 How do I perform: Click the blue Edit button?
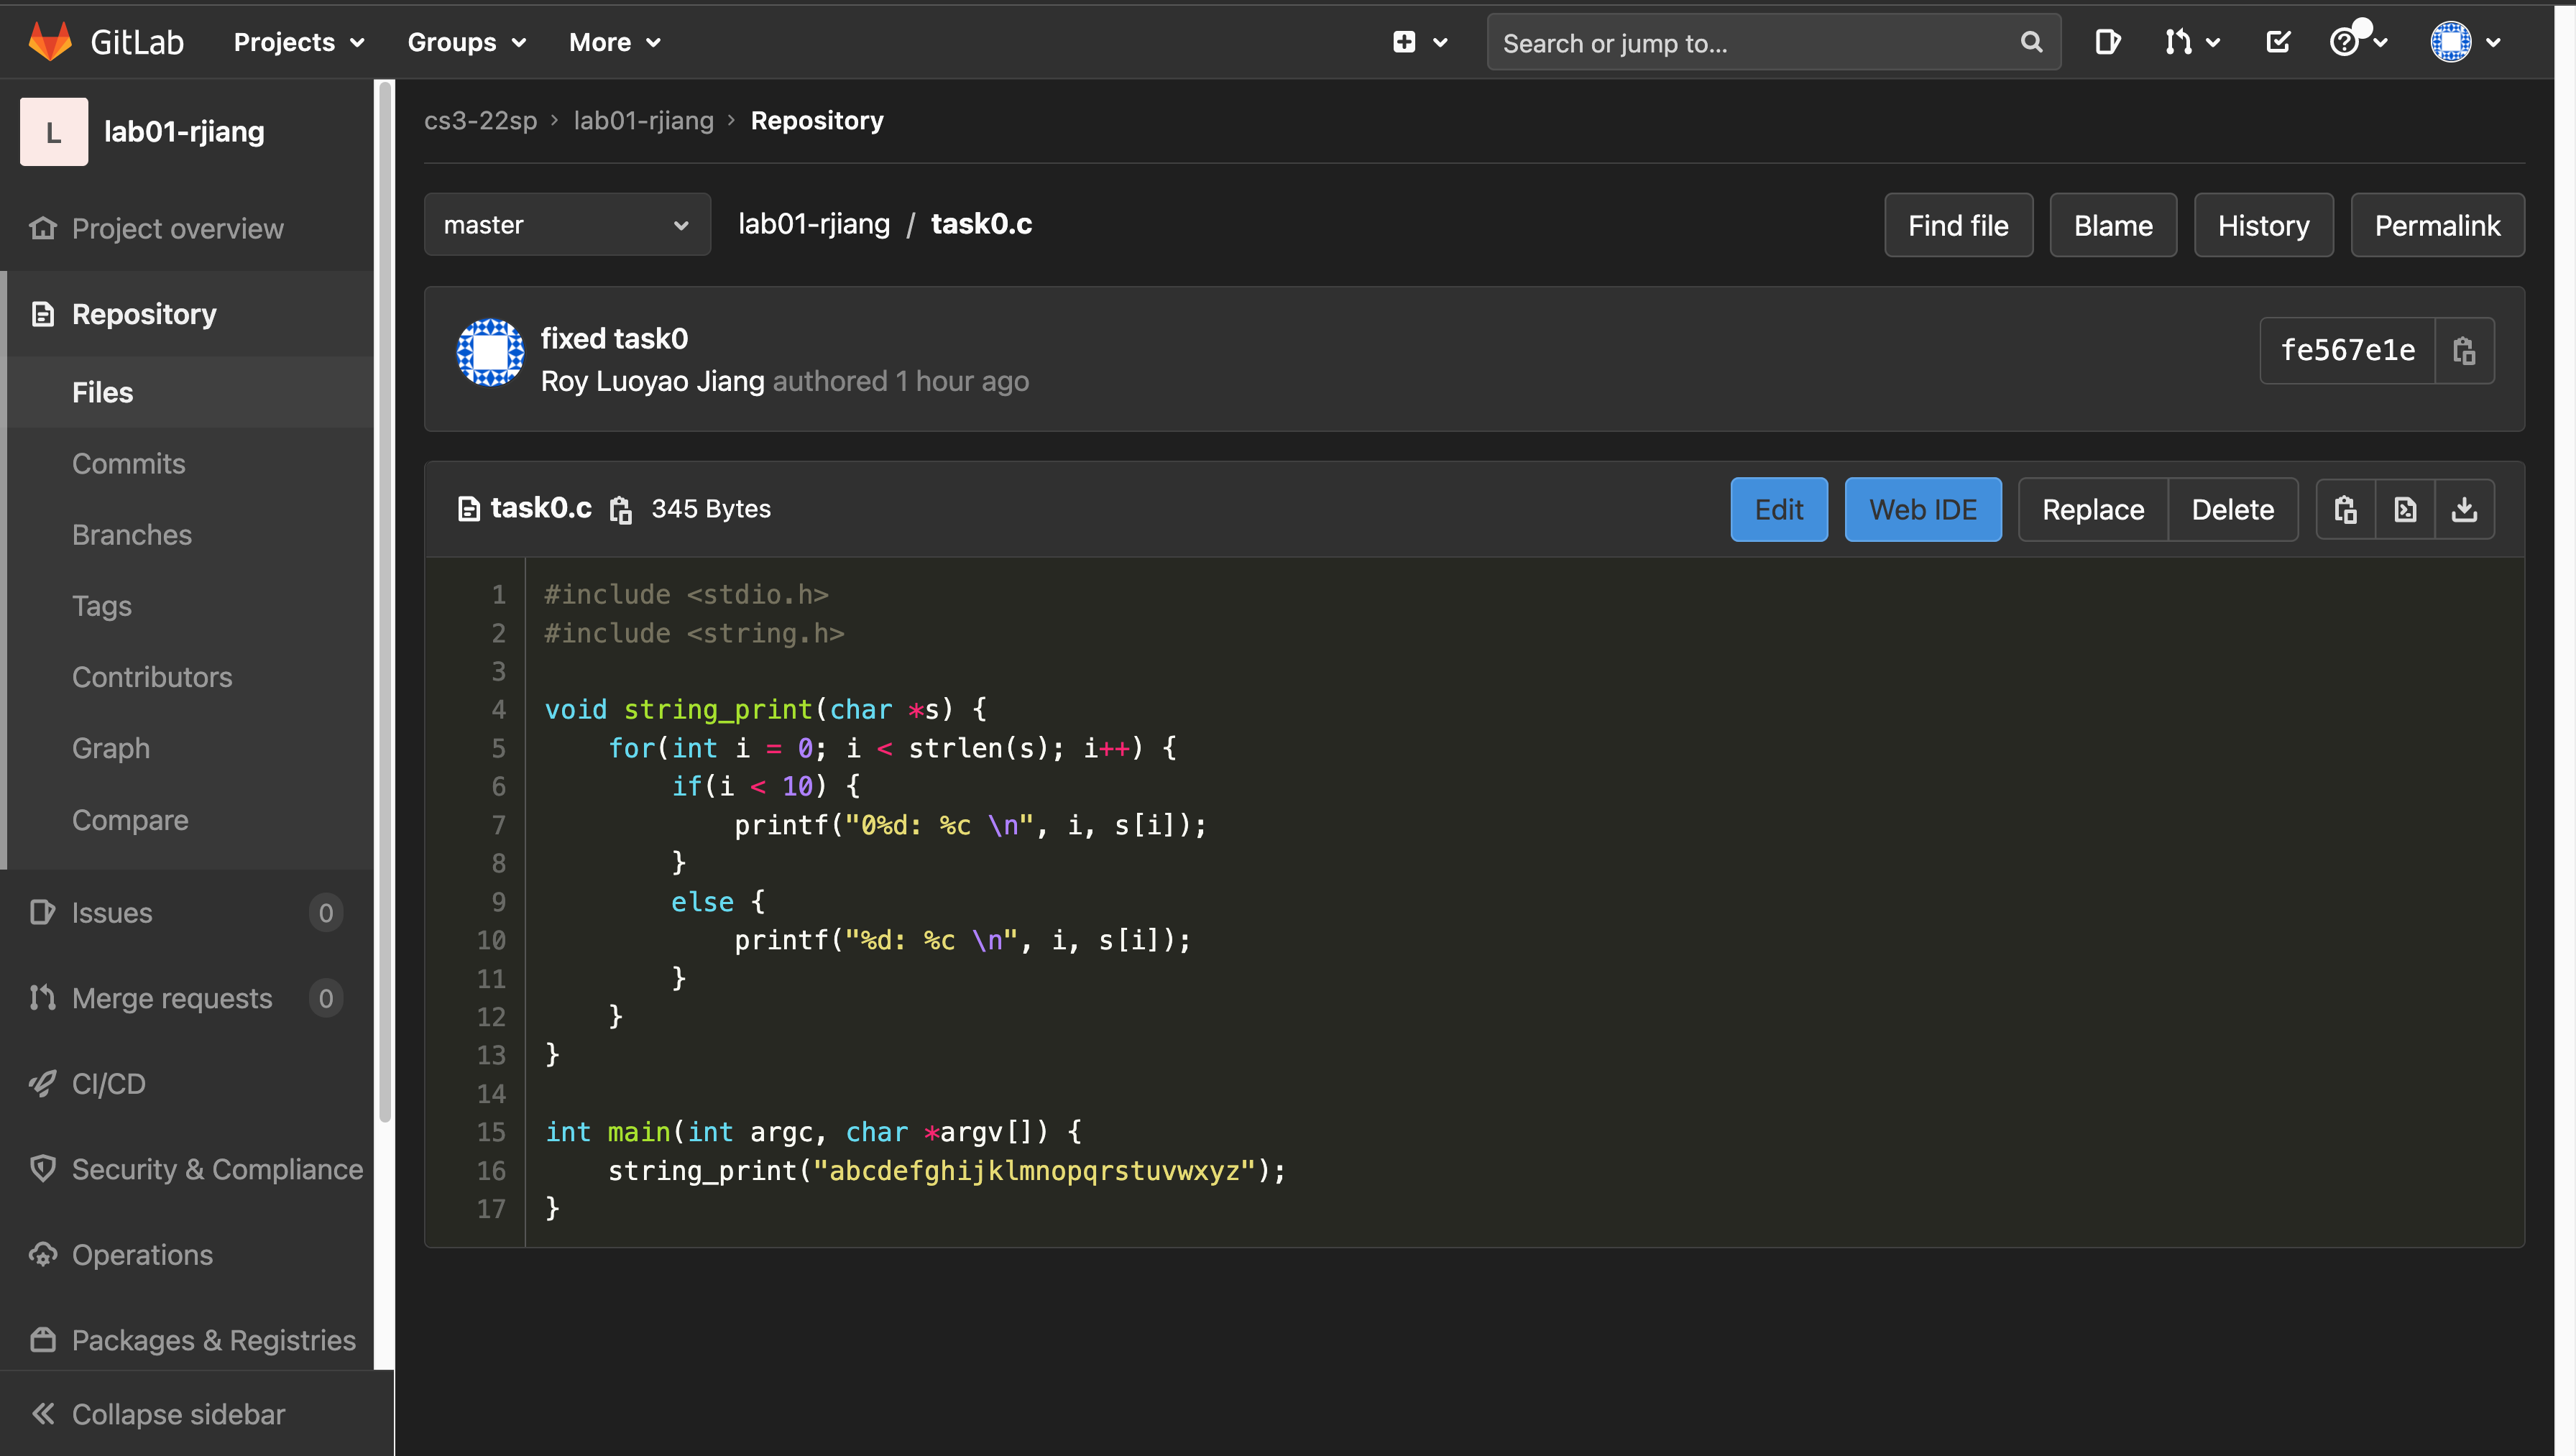1778,510
